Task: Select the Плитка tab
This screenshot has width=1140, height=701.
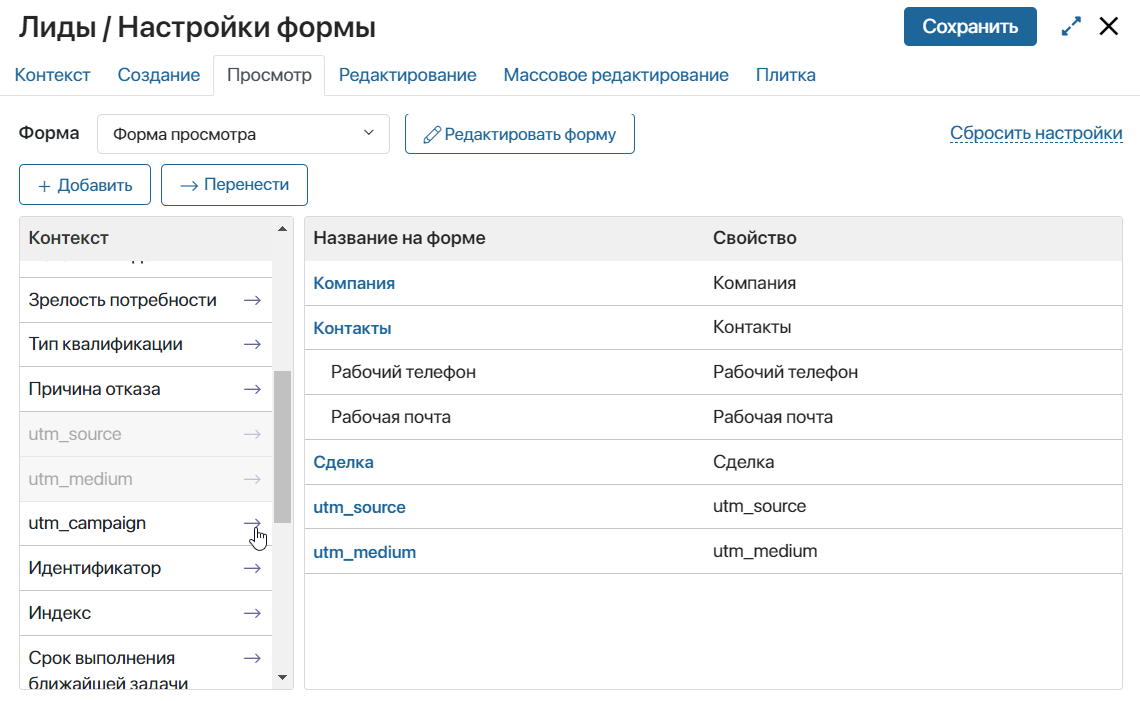Action: pyautogui.click(x=785, y=75)
